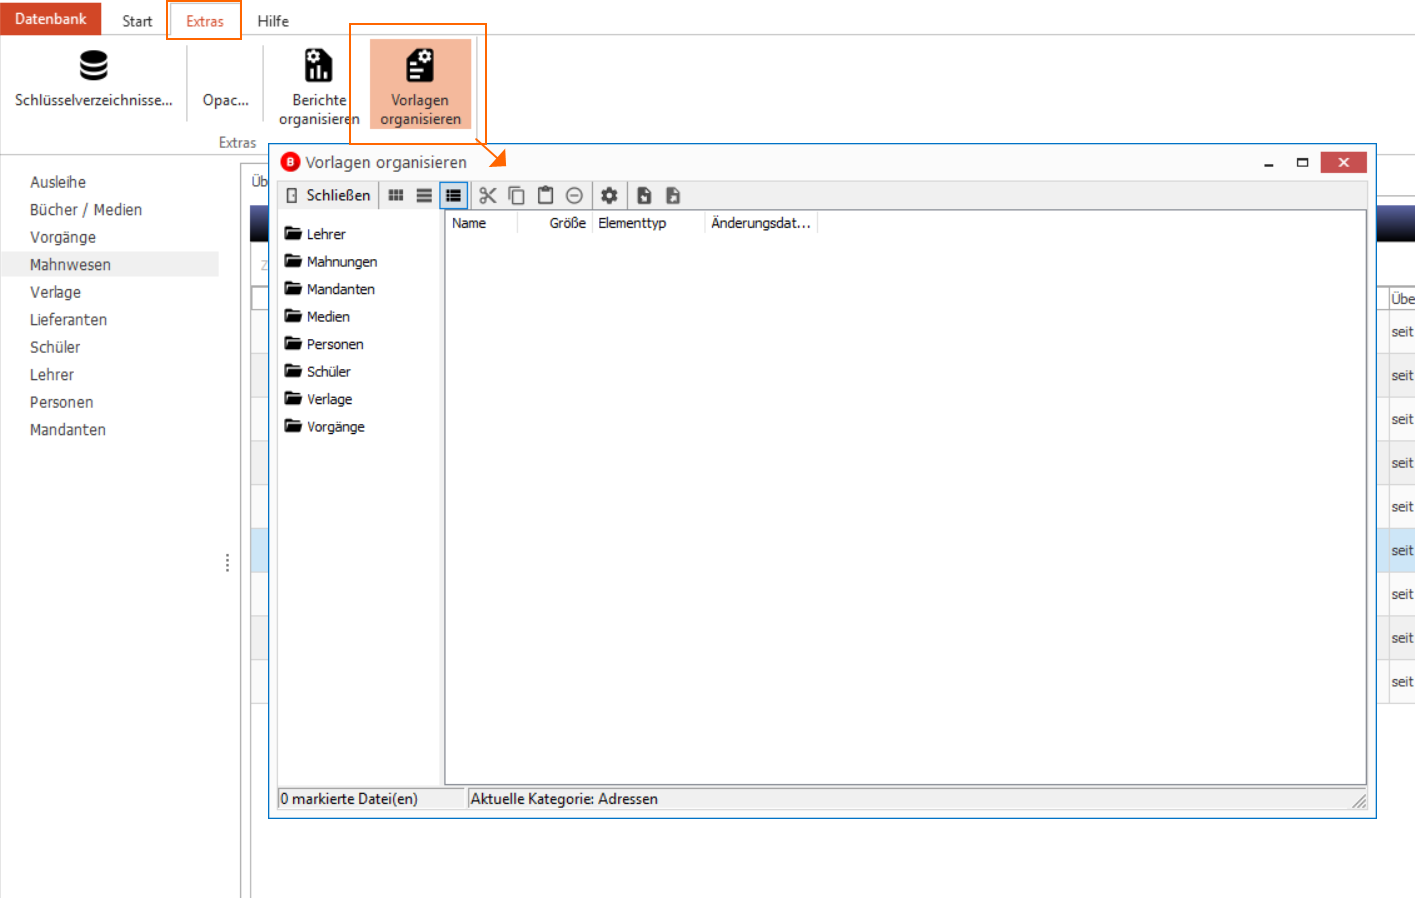
Task: Open the settings gear icon
Action: coord(609,195)
